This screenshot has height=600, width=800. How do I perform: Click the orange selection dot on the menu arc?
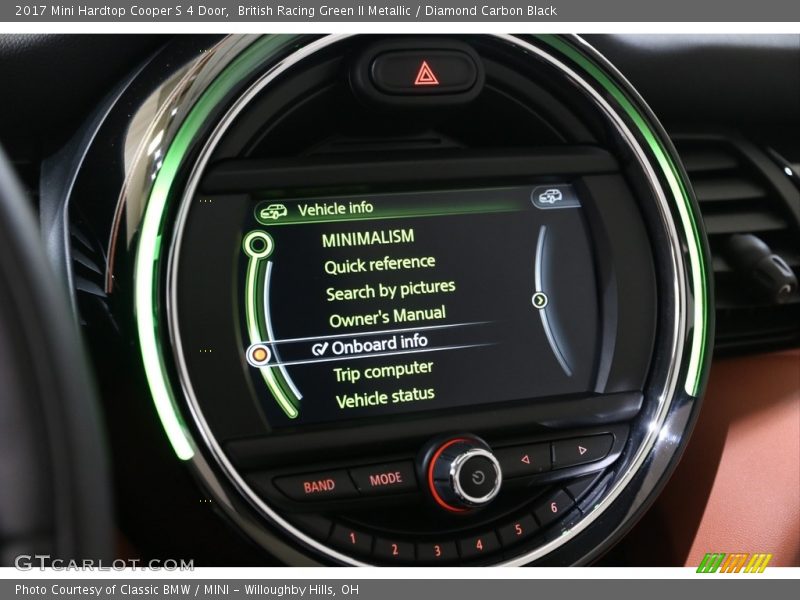click(260, 354)
